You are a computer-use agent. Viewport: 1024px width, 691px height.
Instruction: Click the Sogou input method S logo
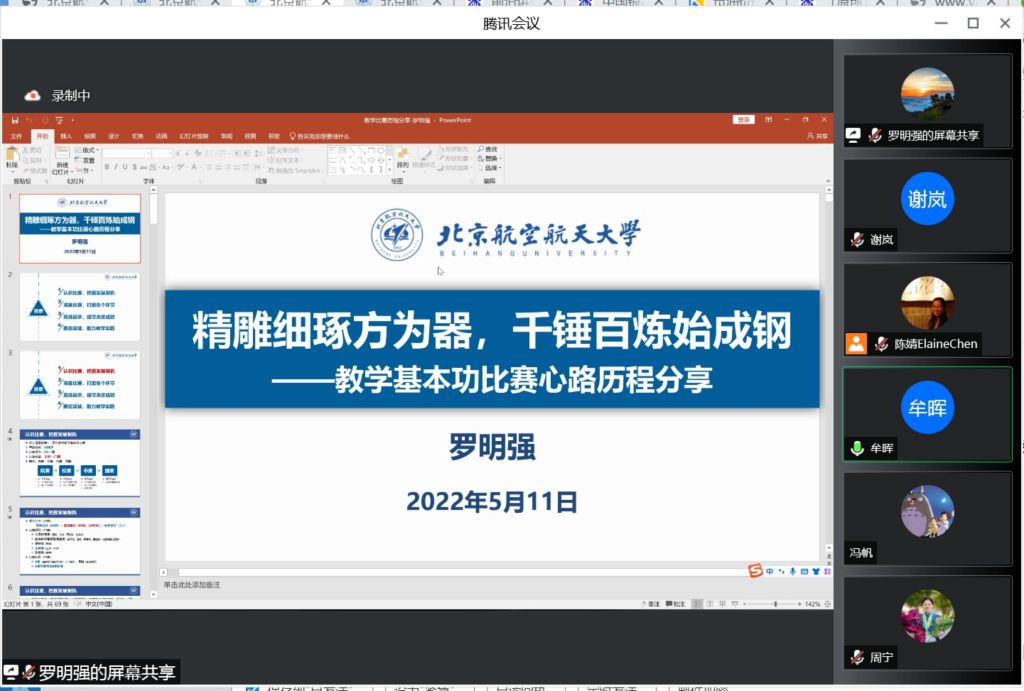pyautogui.click(x=757, y=571)
